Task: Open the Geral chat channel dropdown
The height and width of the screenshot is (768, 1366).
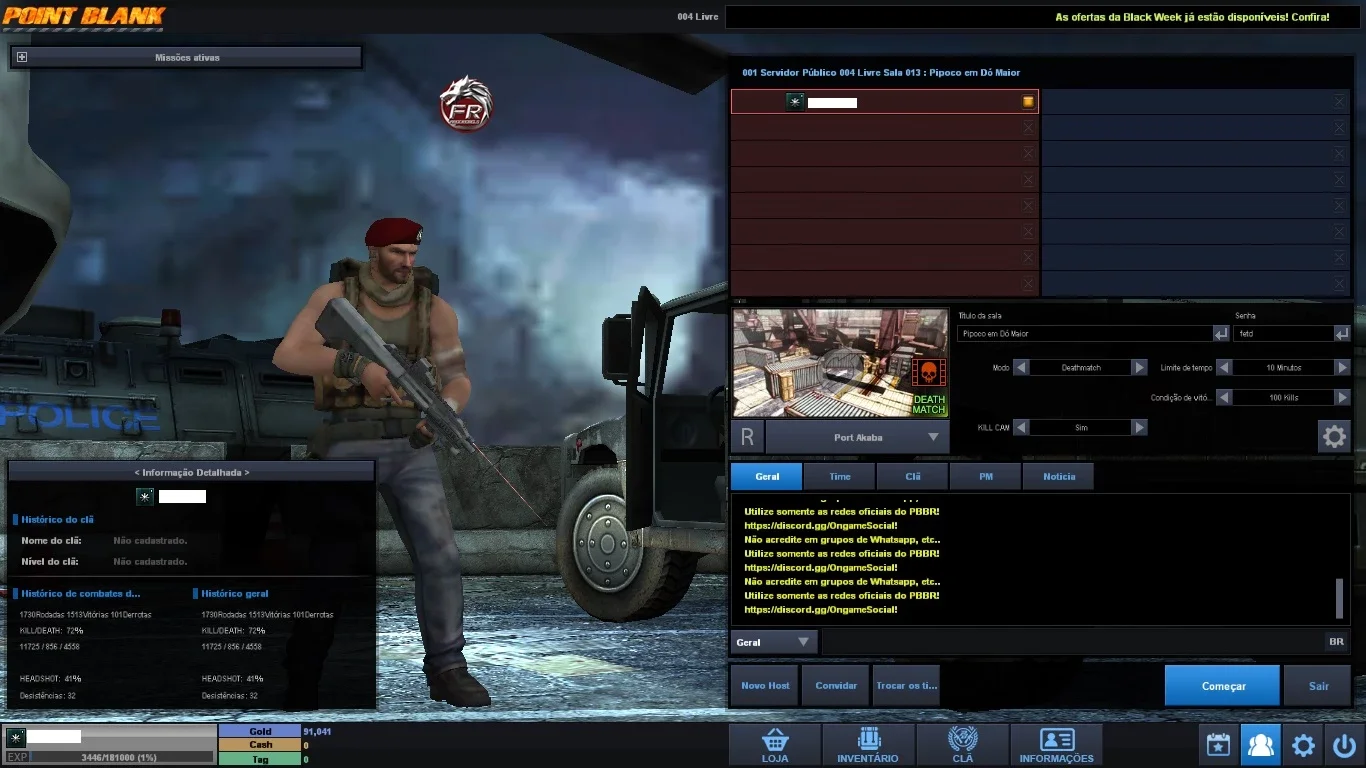Action: pyautogui.click(x=774, y=642)
